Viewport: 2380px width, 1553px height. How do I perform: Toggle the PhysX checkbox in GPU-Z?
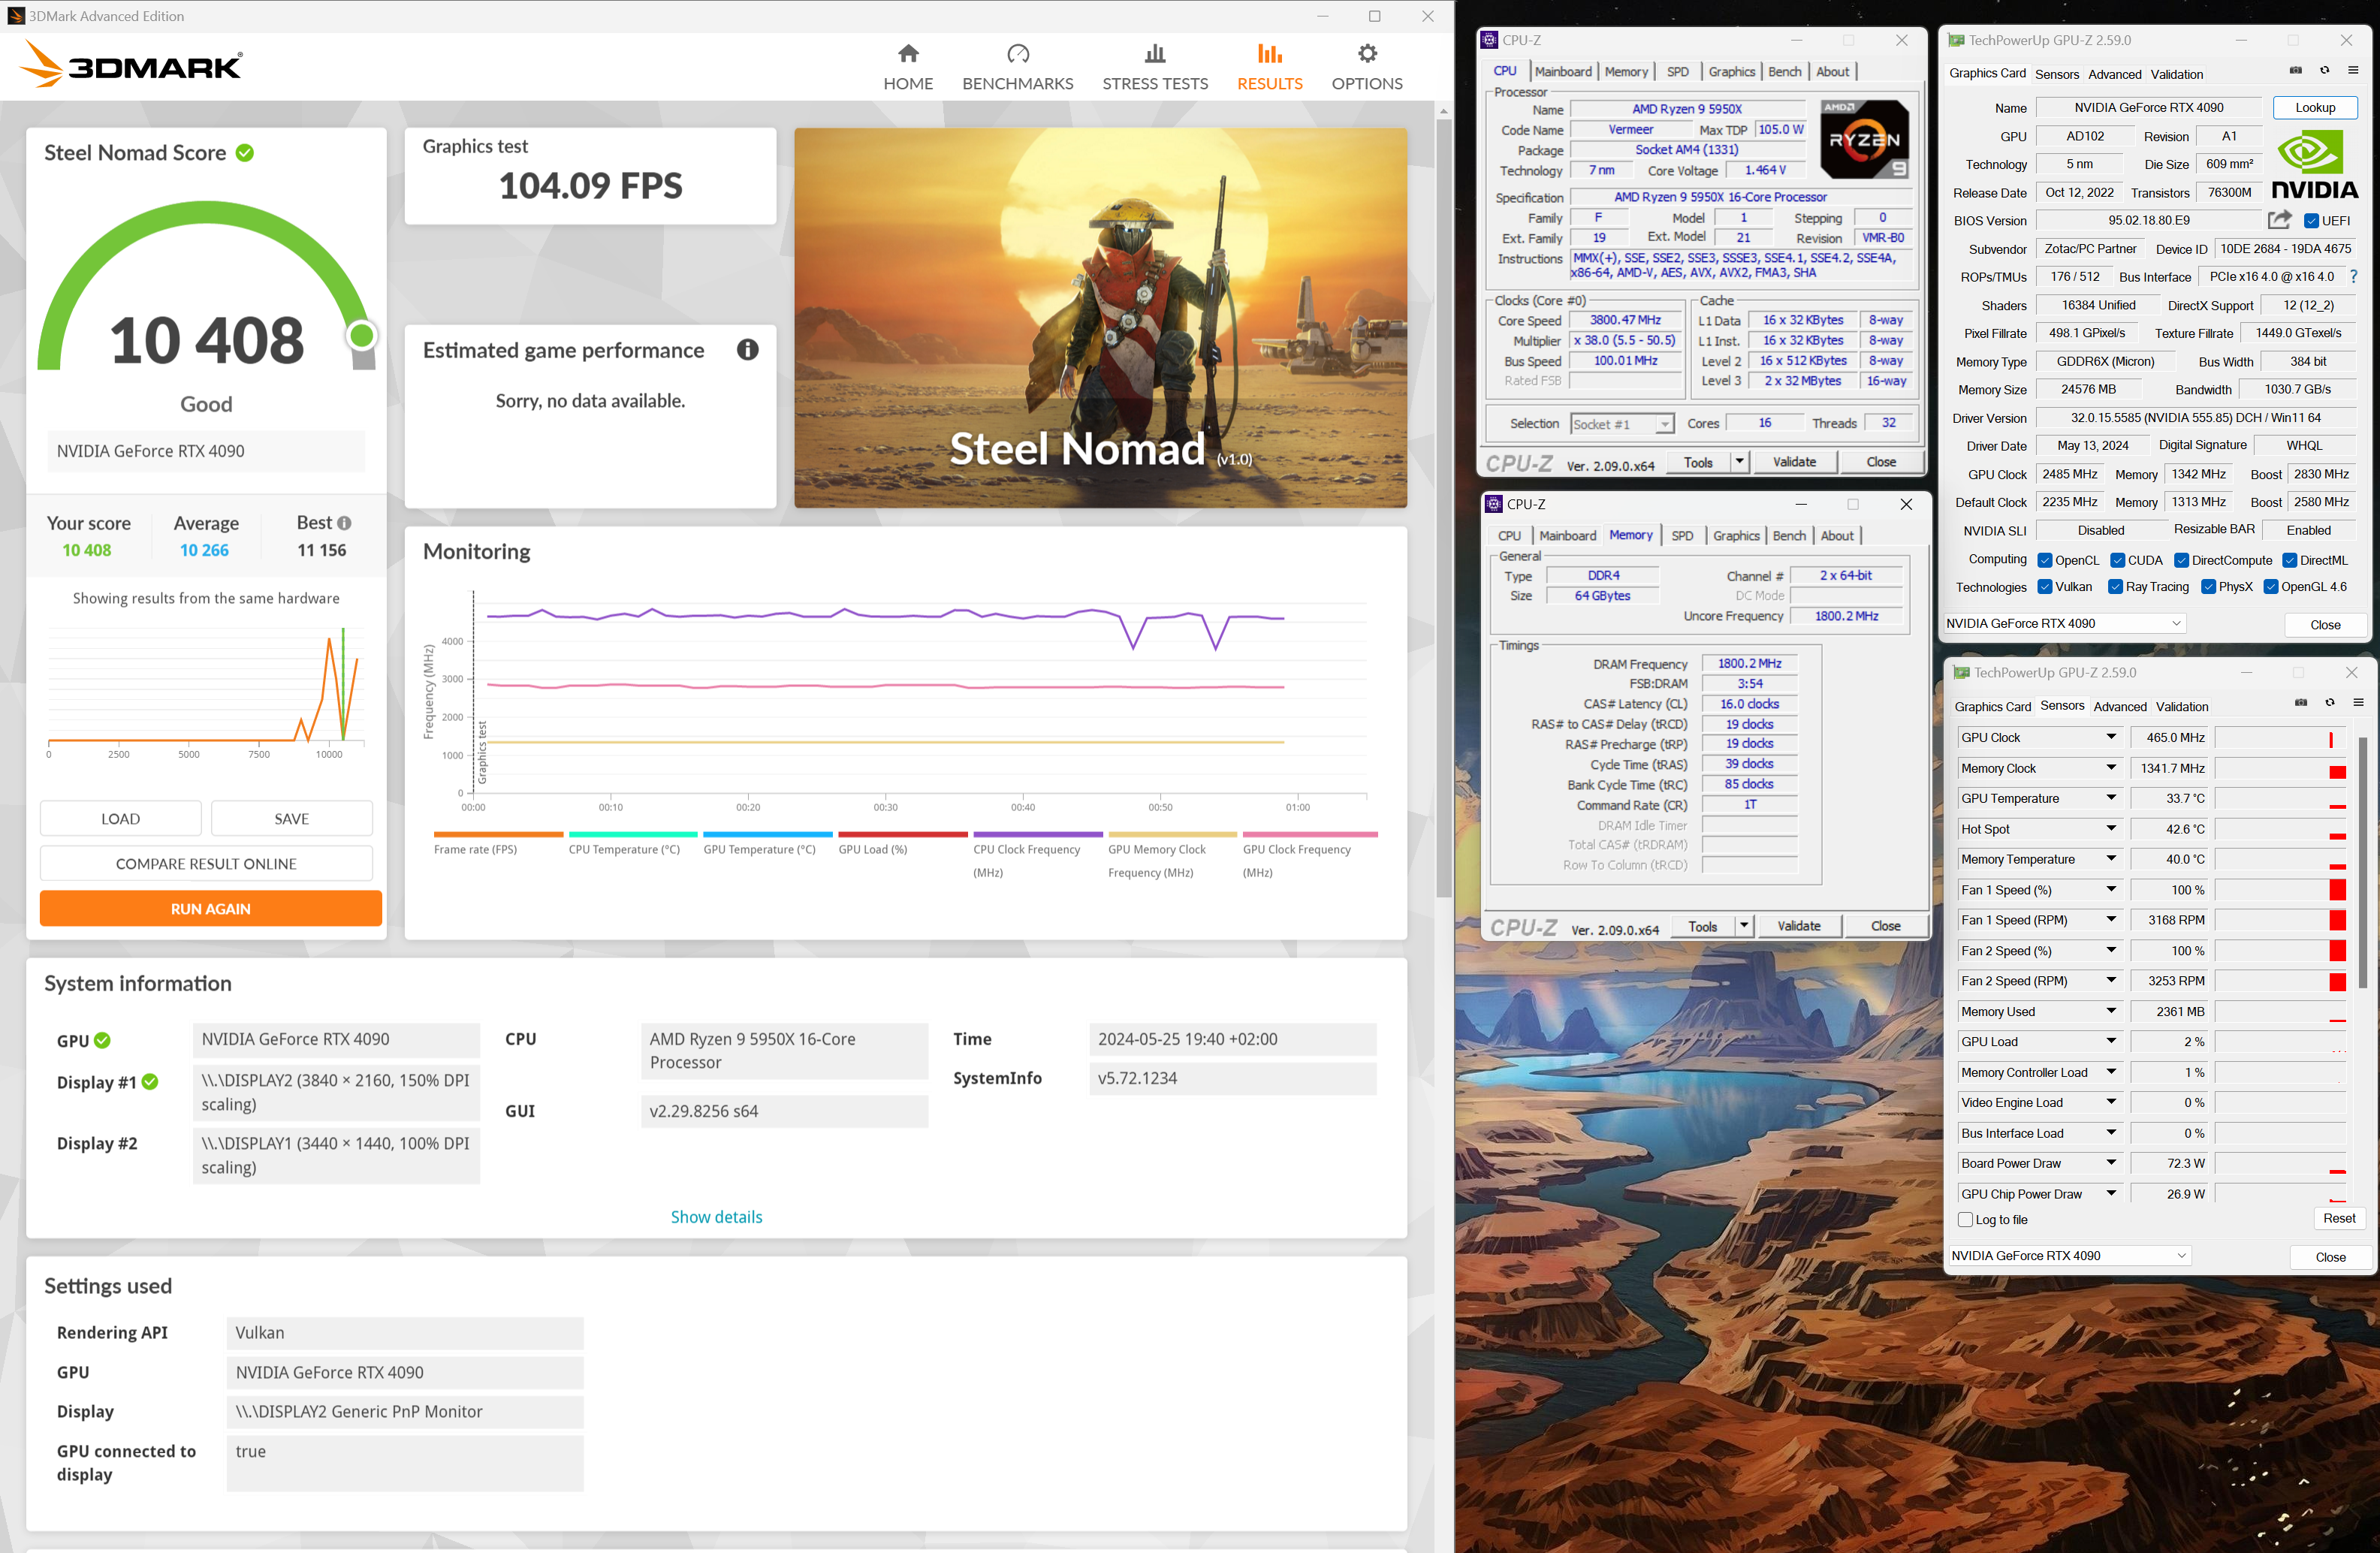2209,587
